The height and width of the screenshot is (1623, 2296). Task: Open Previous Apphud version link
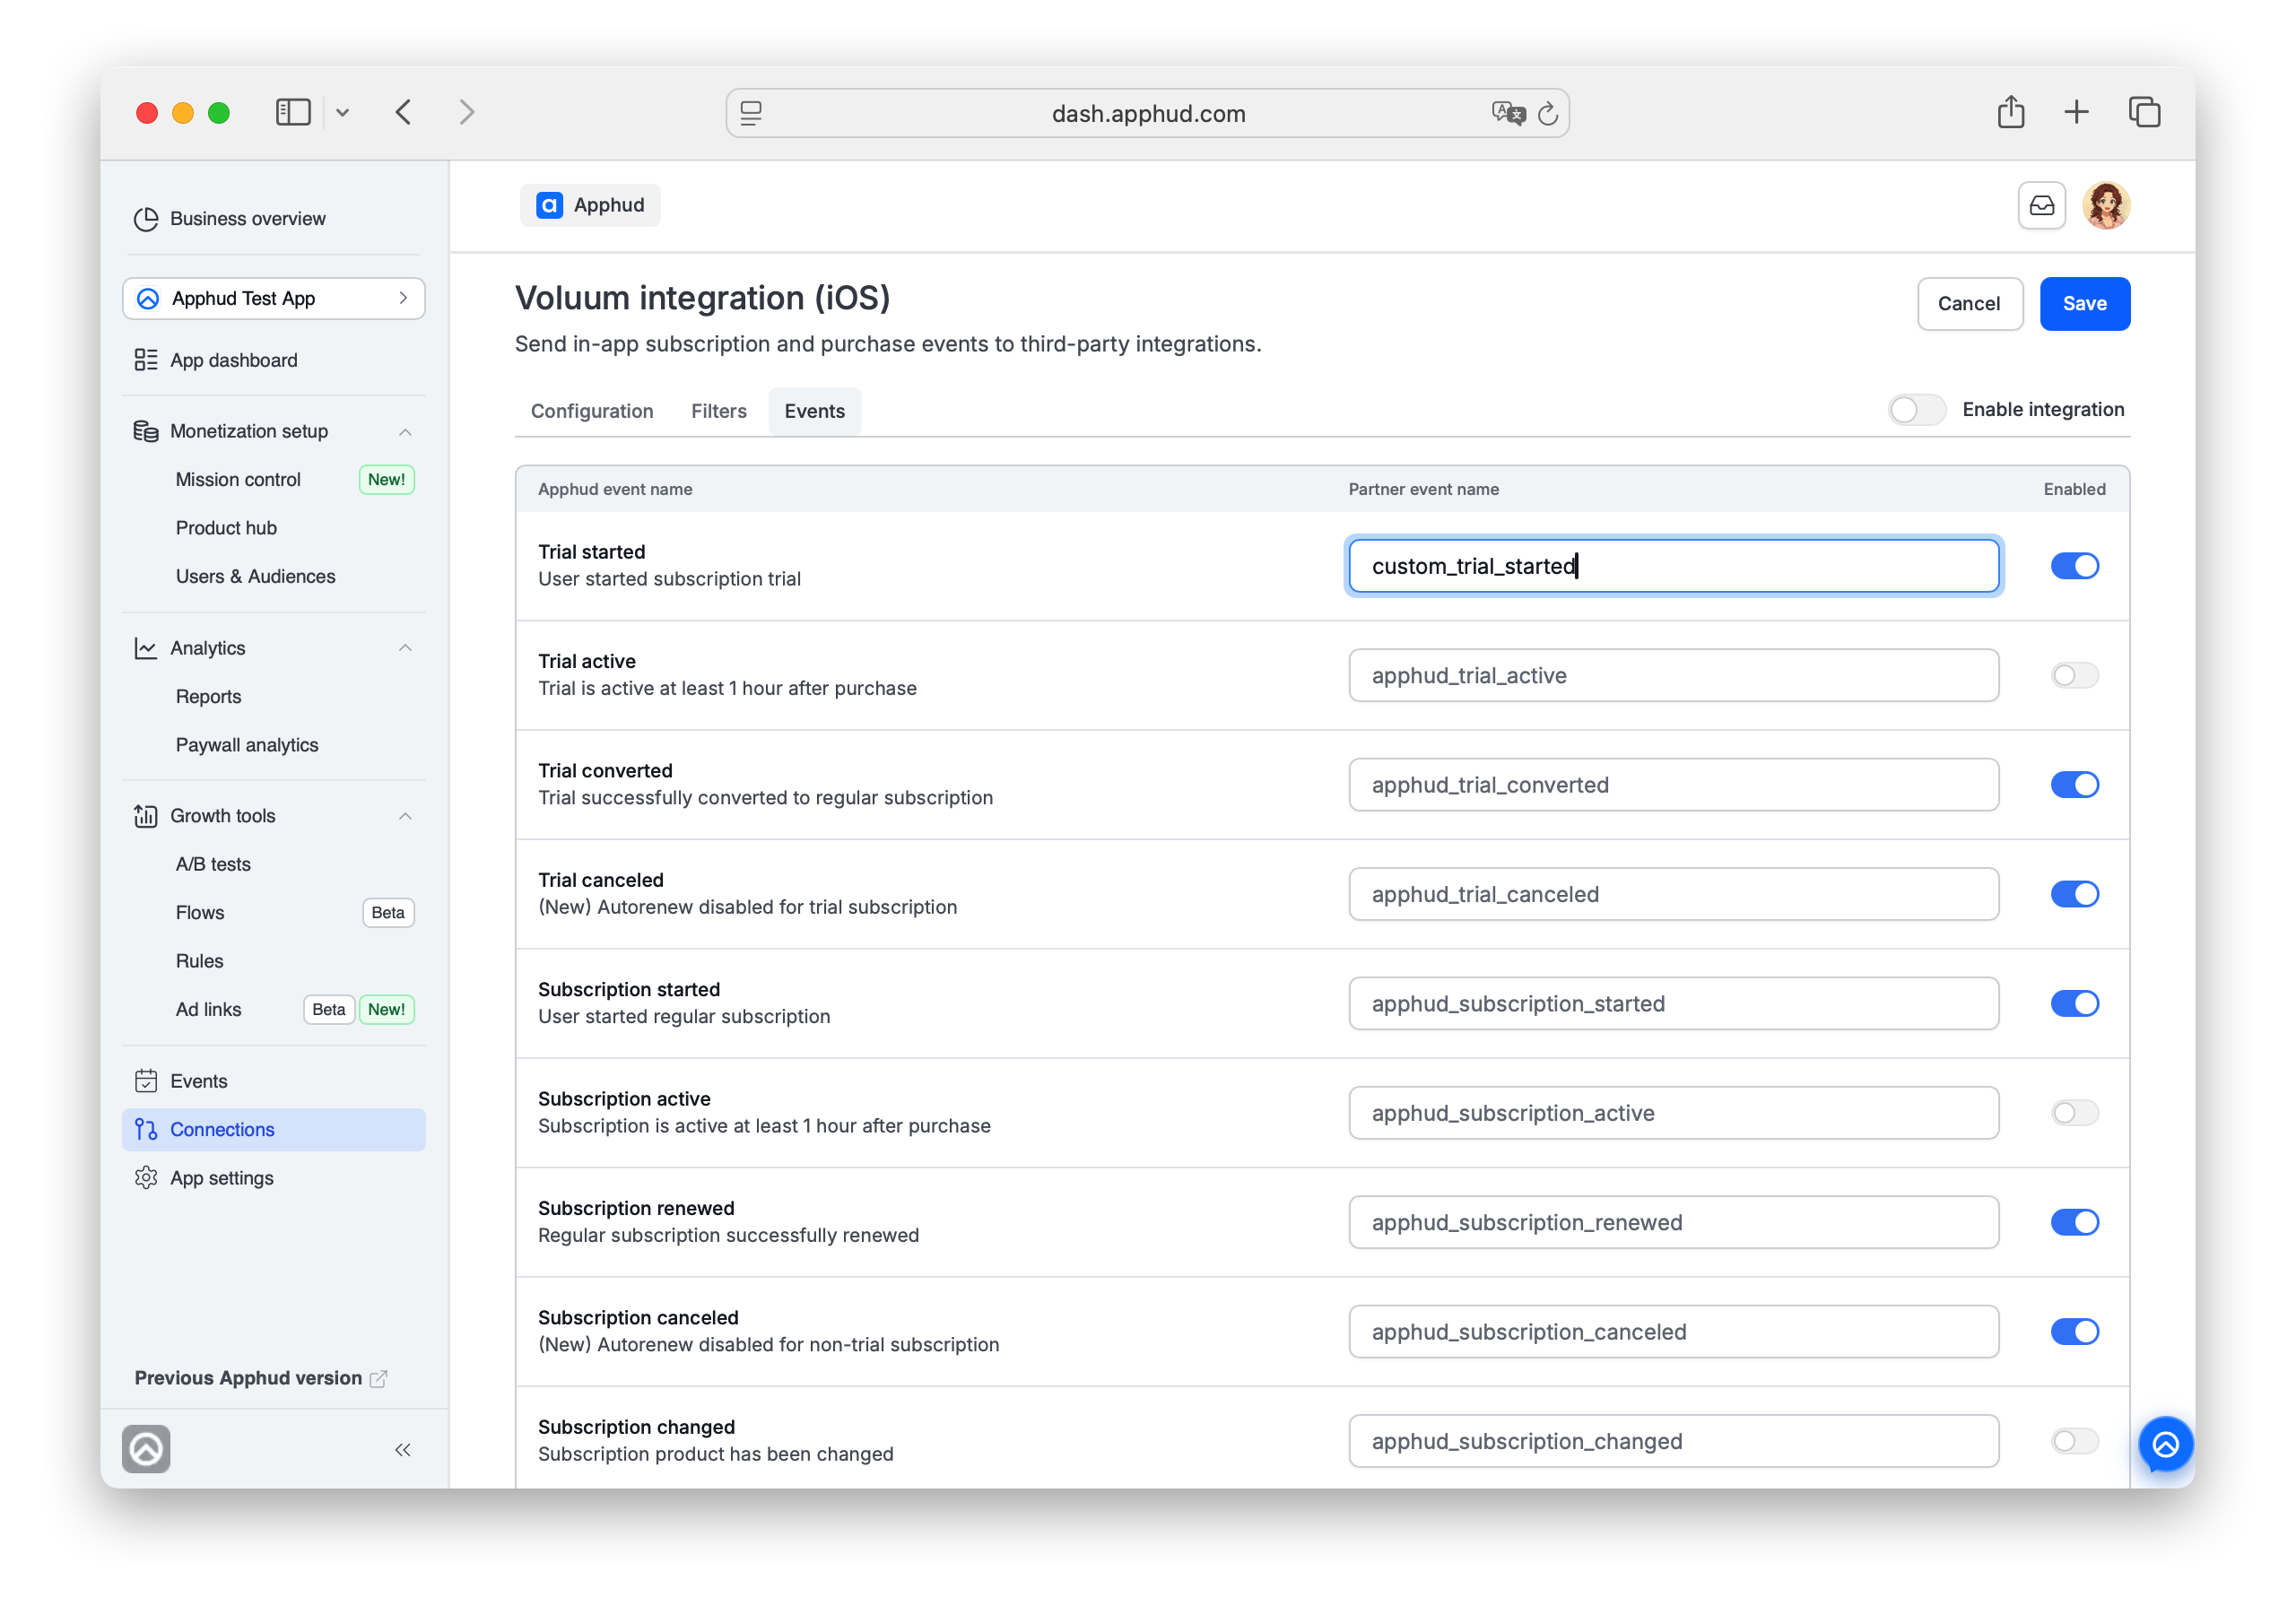tap(260, 1378)
